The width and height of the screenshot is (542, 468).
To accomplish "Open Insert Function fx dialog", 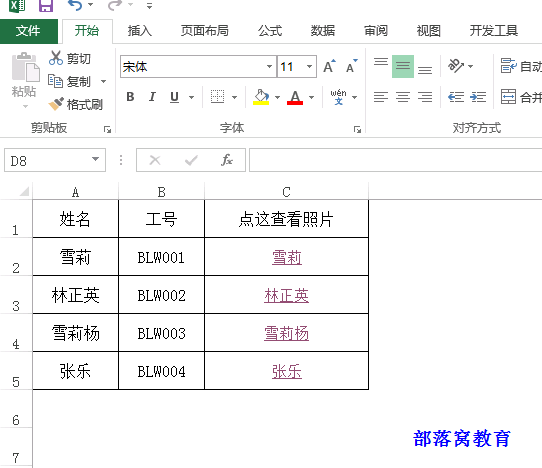I will pyautogui.click(x=227, y=160).
